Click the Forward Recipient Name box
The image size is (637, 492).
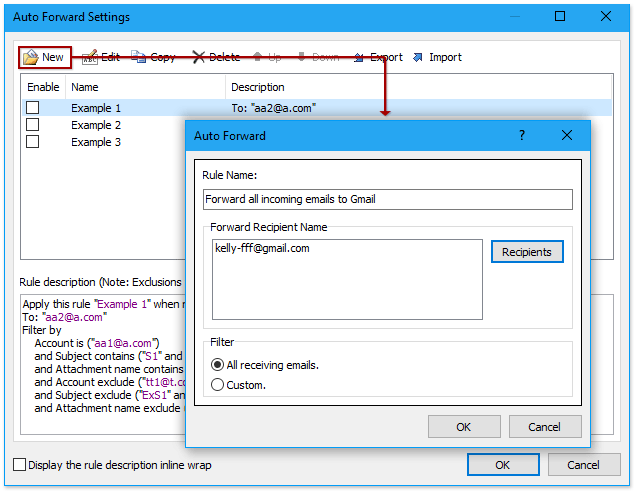pos(347,278)
